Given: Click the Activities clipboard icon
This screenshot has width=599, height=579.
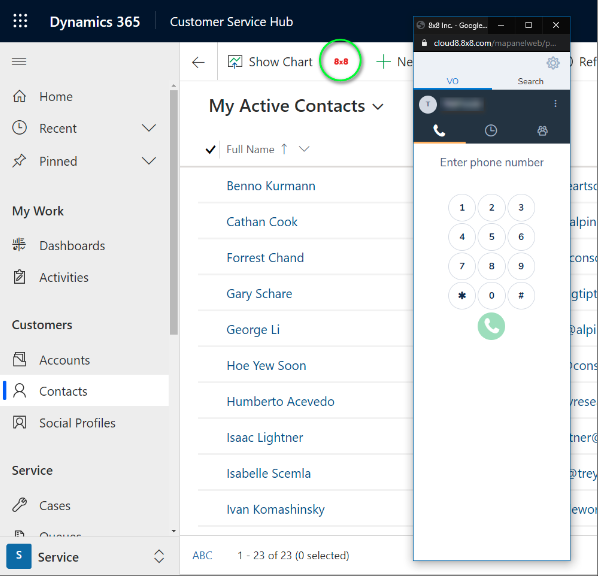Looking at the screenshot, I should 19,277.
